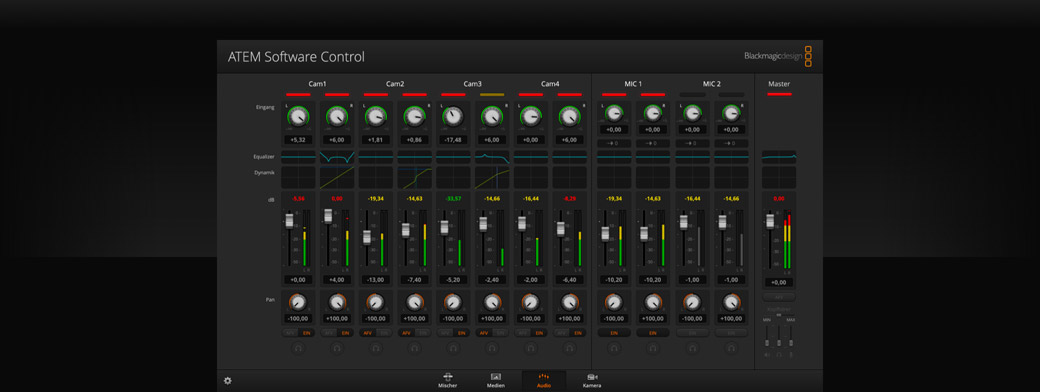Enable EIN on MIC 2 left channel
Screen dimensions: 1040x392
pyautogui.click(x=692, y=332)
